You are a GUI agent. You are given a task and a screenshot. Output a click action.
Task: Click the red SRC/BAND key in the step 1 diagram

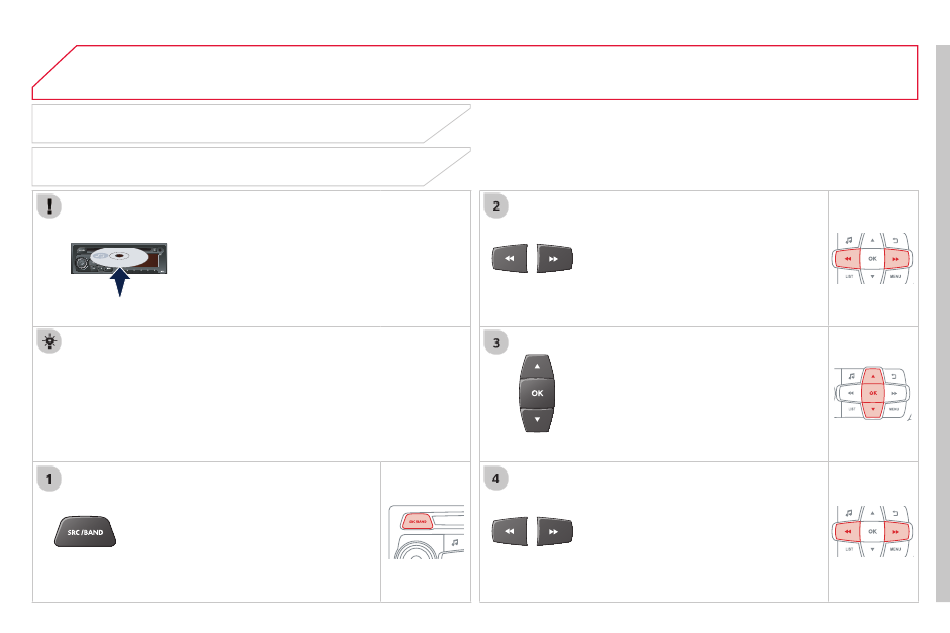pyautogui.click(x=417, y=521)
